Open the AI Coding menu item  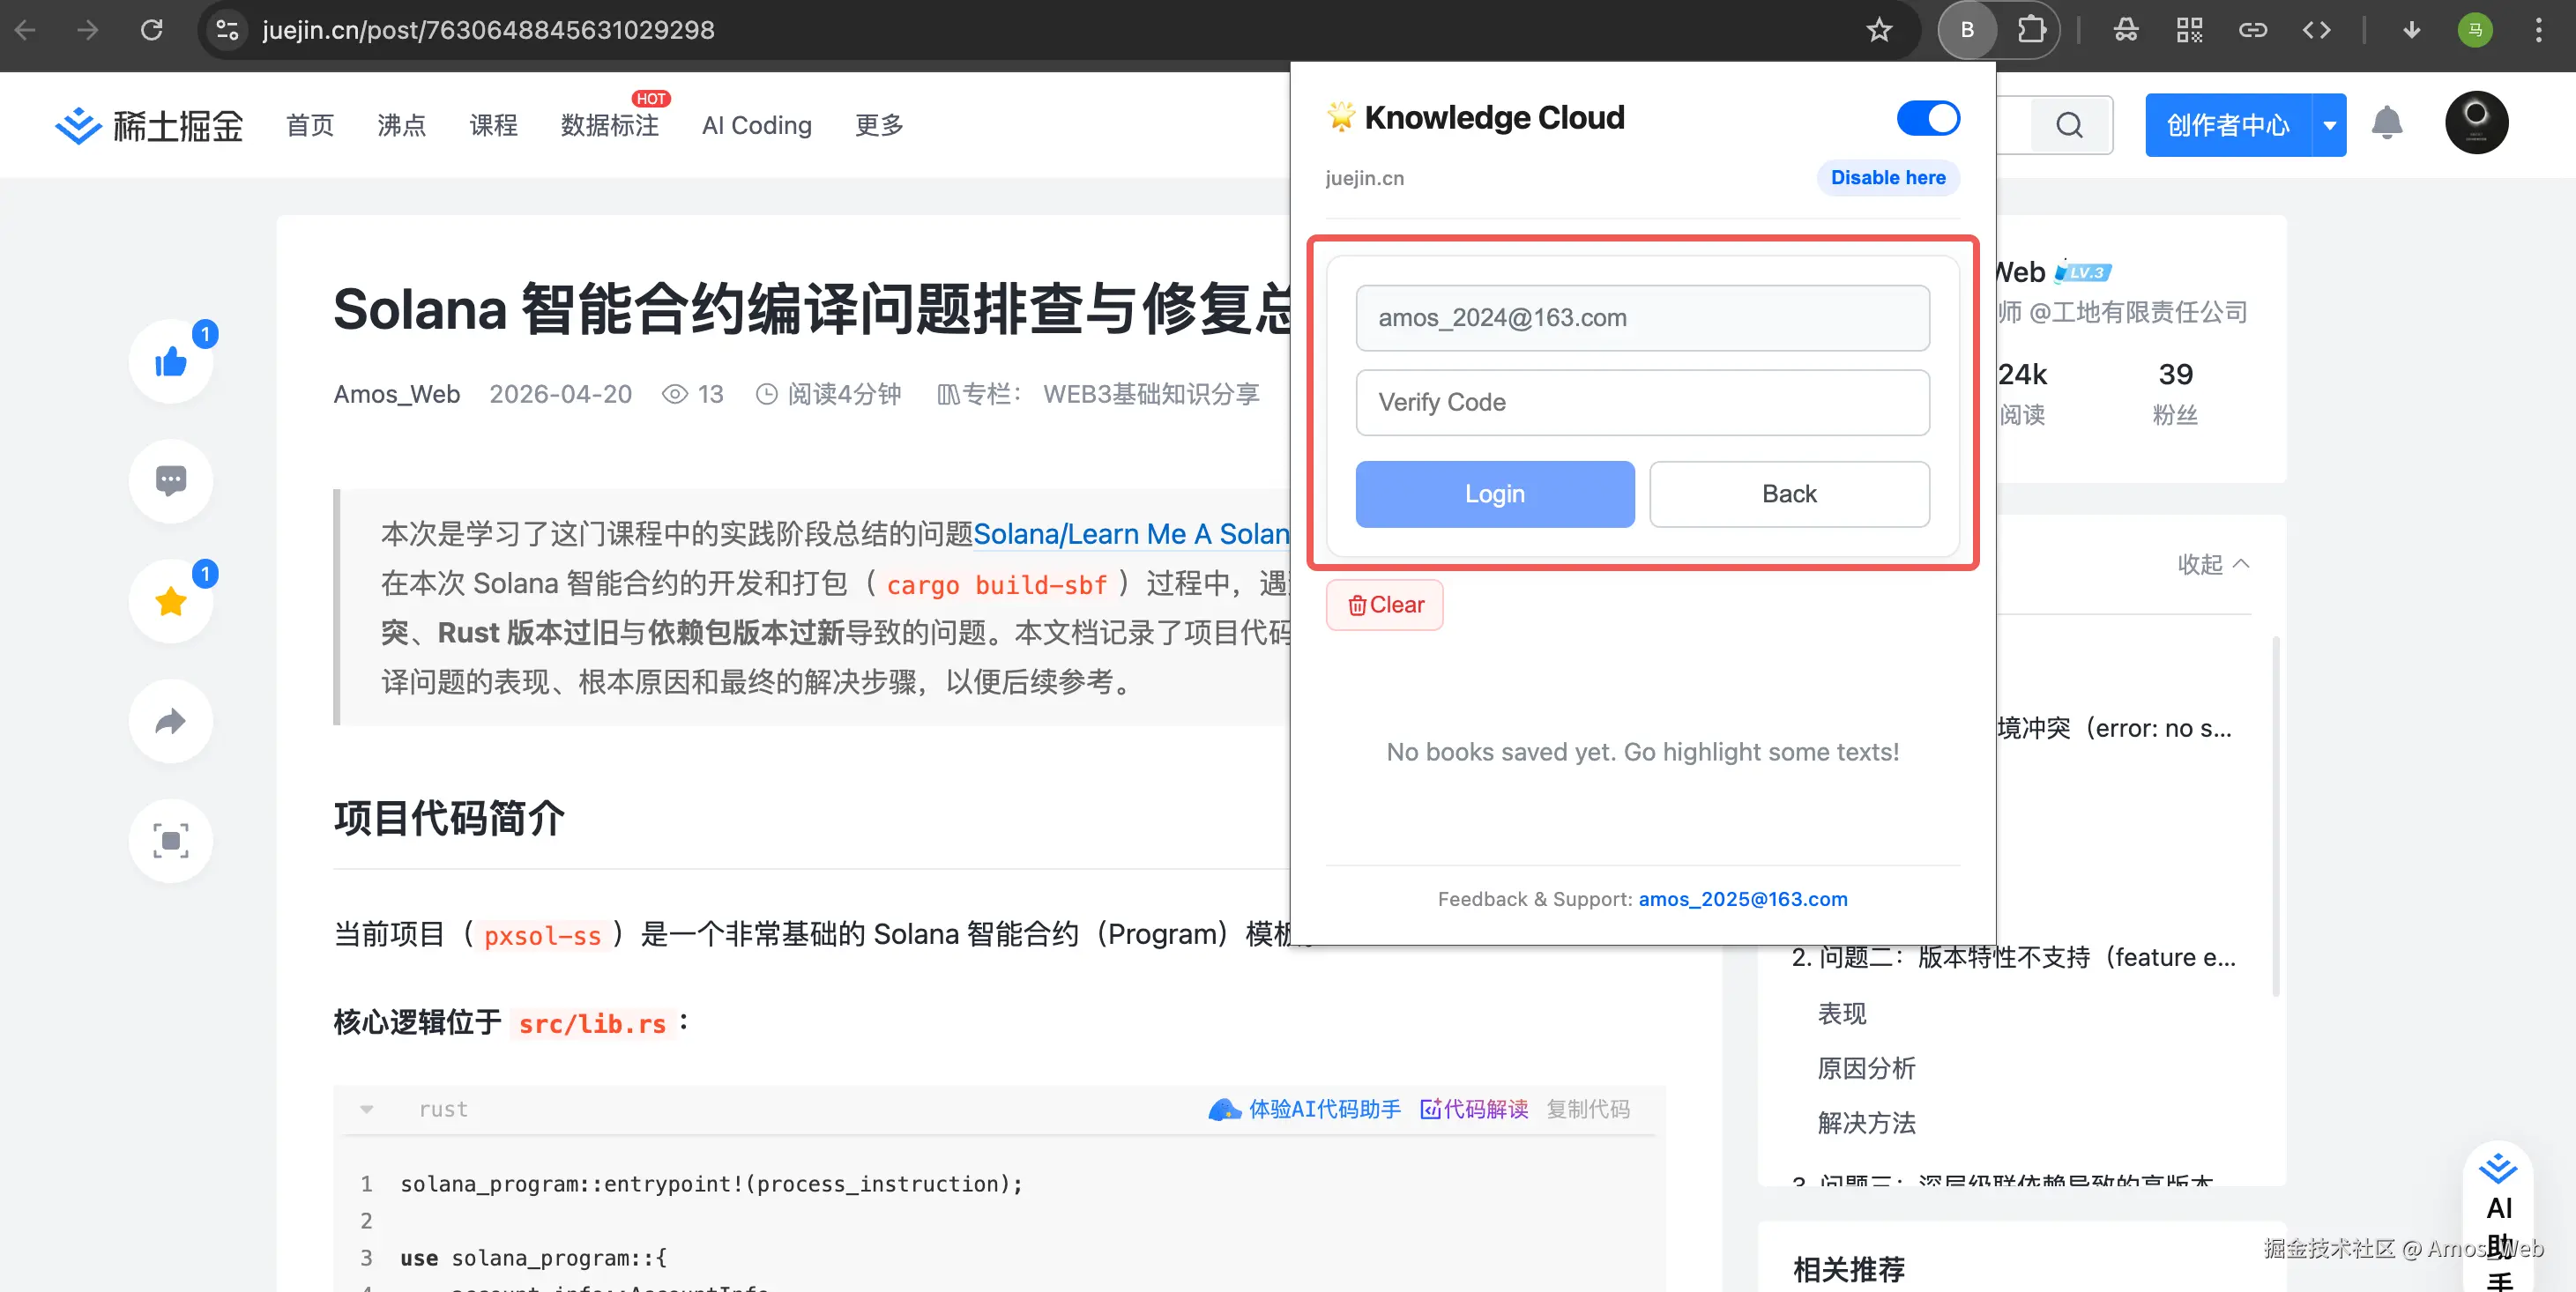coord(756,125)
